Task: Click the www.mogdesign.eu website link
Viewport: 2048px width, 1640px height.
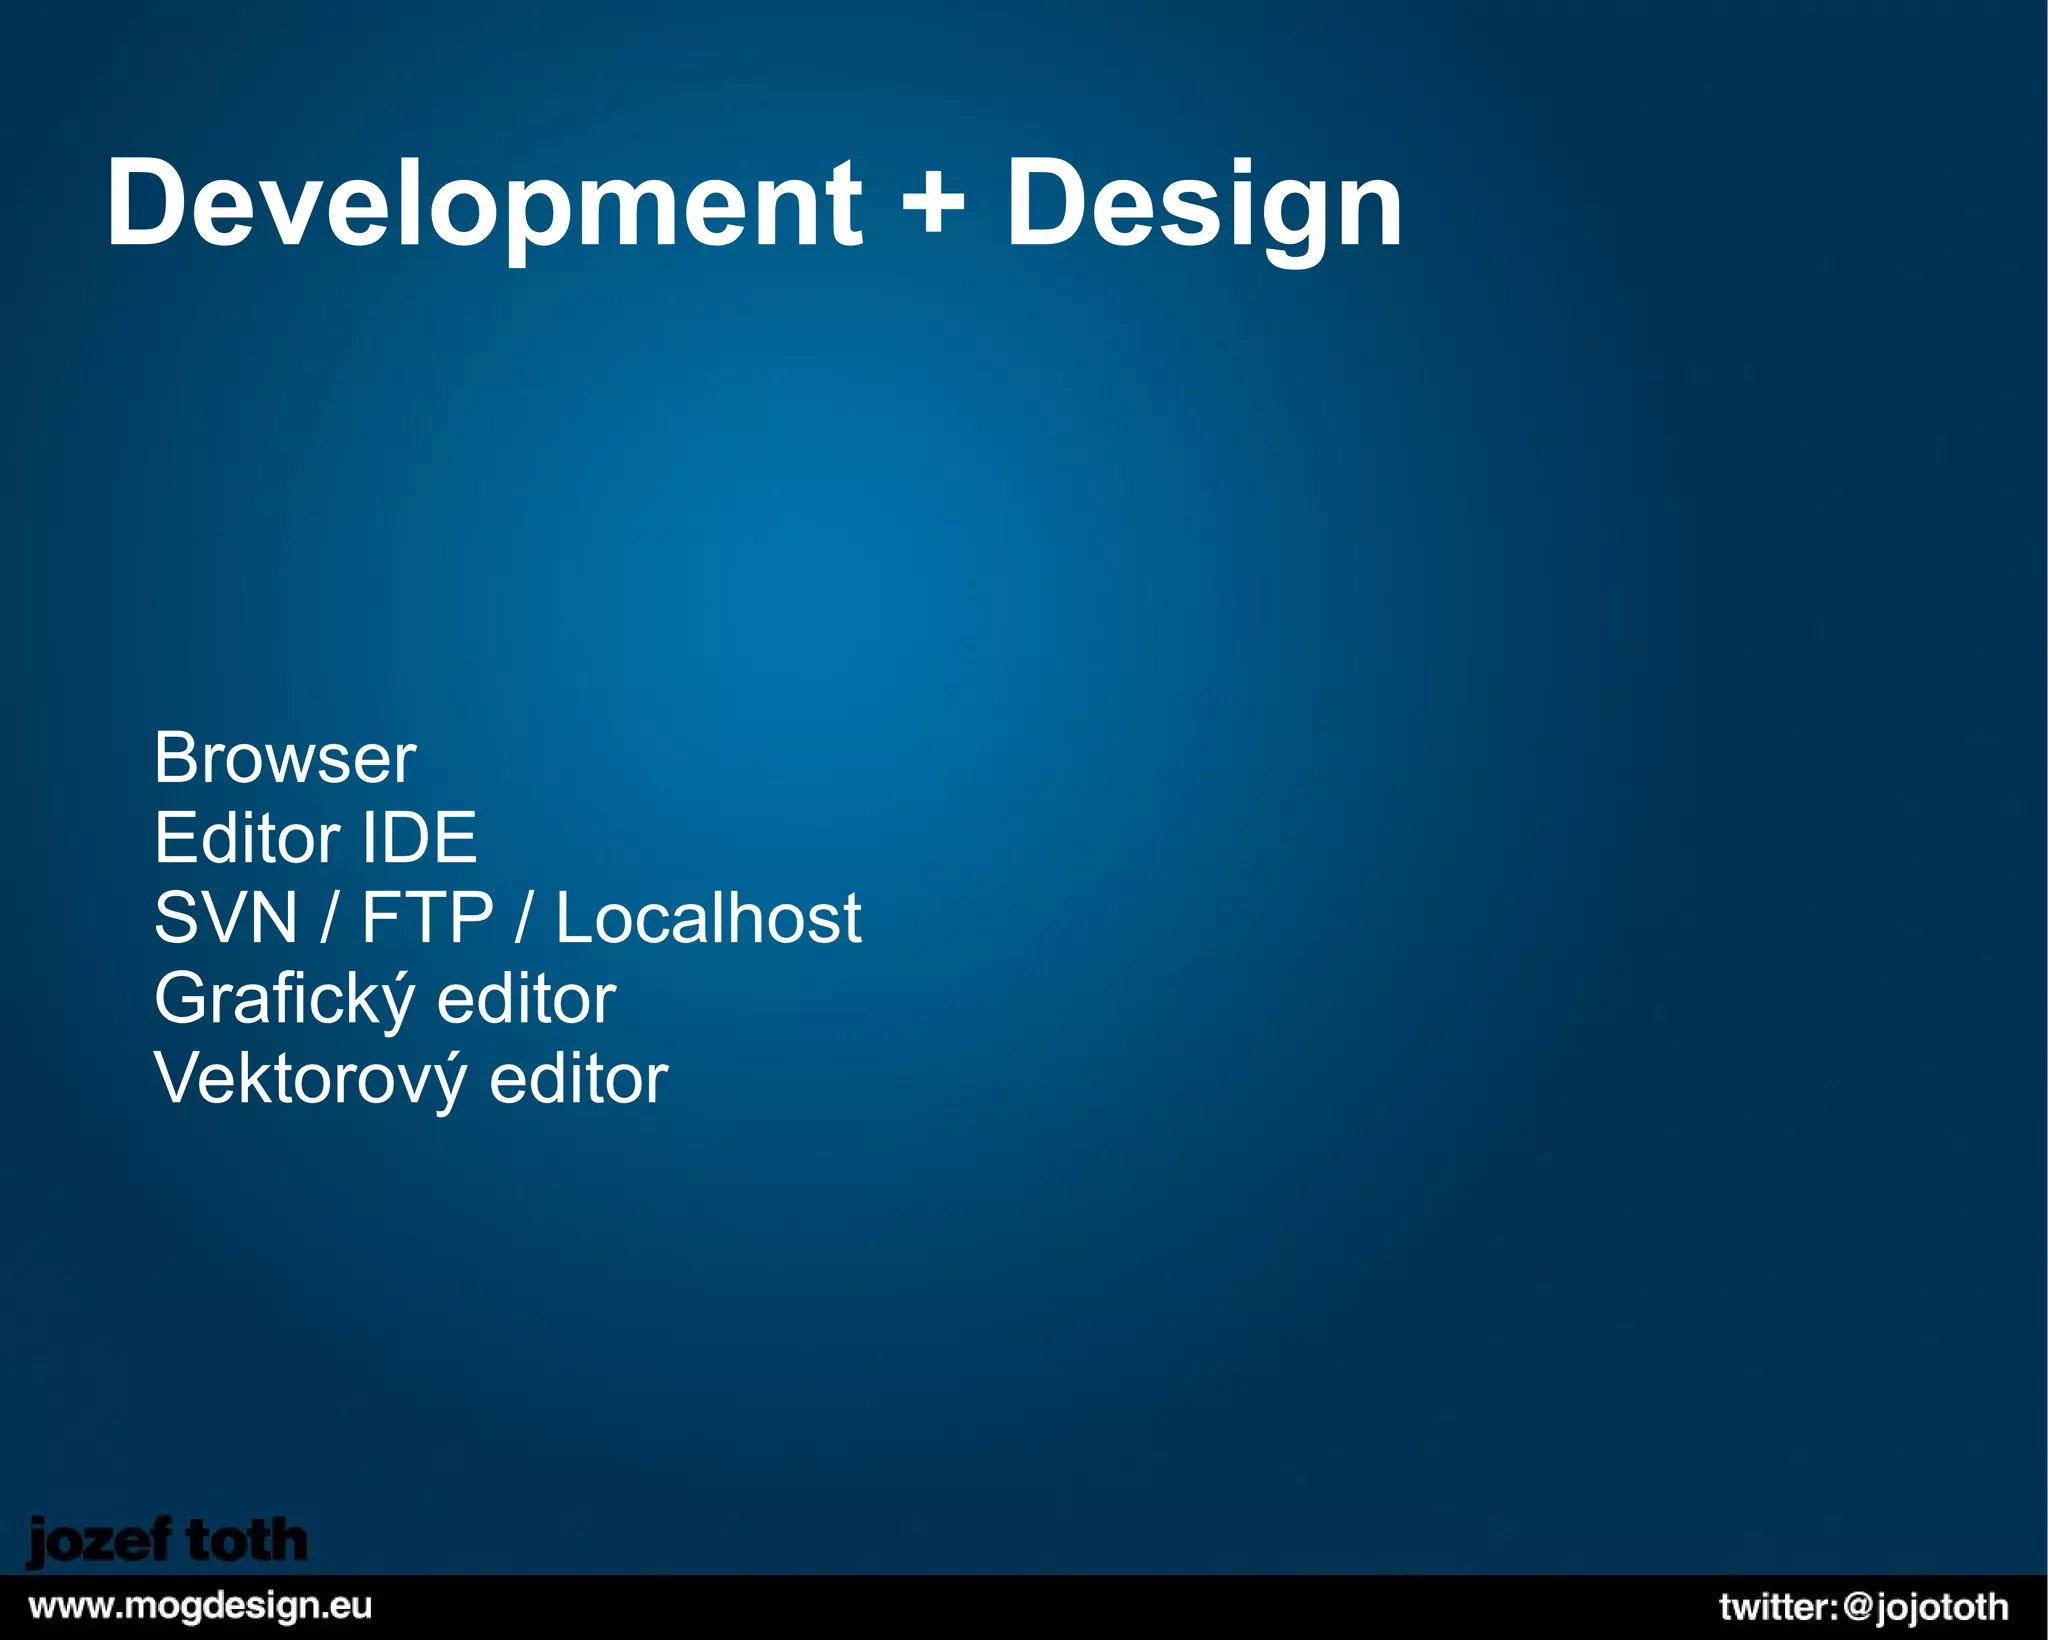Action: point(200,1607)
